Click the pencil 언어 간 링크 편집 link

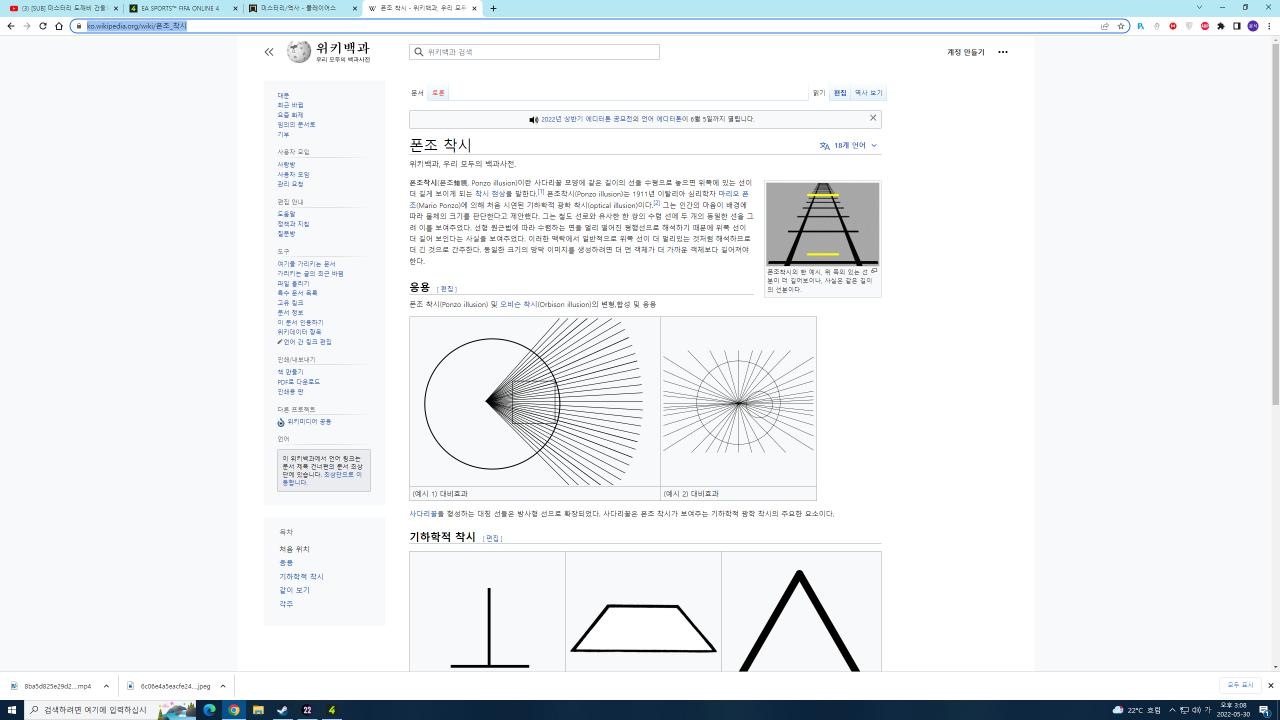[x=305, y=342]
